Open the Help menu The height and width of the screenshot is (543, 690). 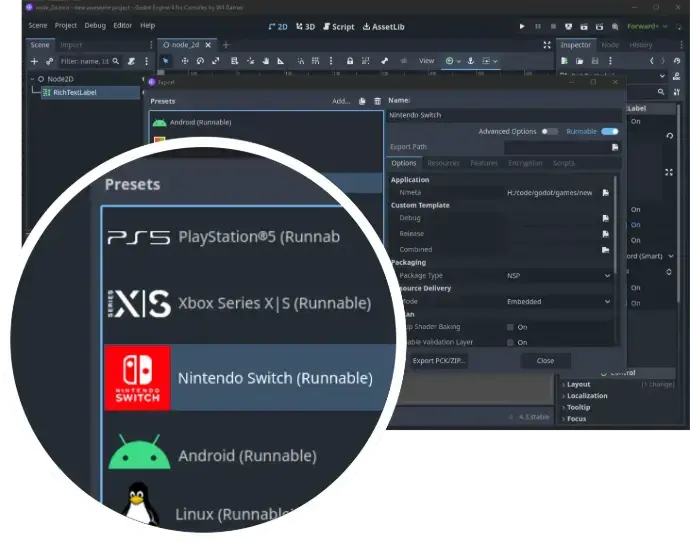[147, 26]
